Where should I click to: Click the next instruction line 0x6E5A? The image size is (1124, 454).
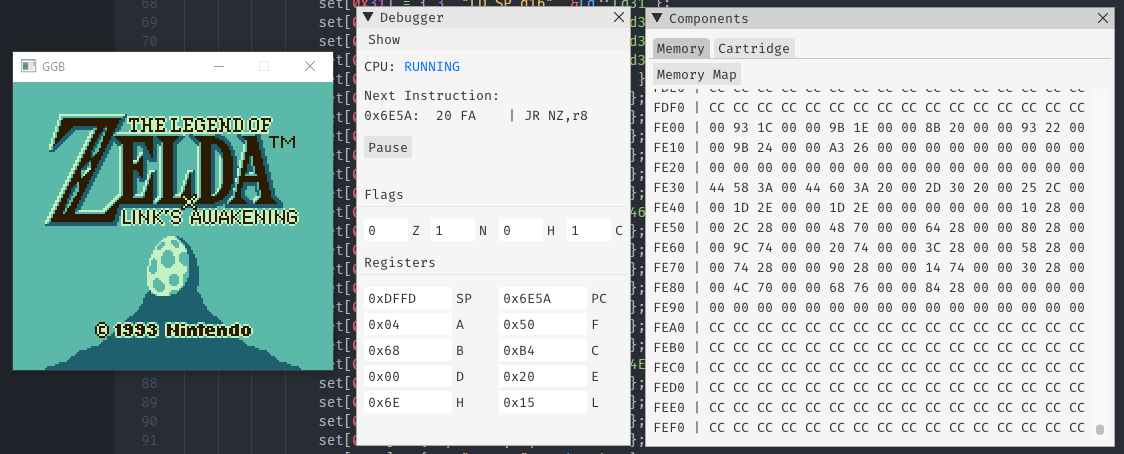pos(476,115)
